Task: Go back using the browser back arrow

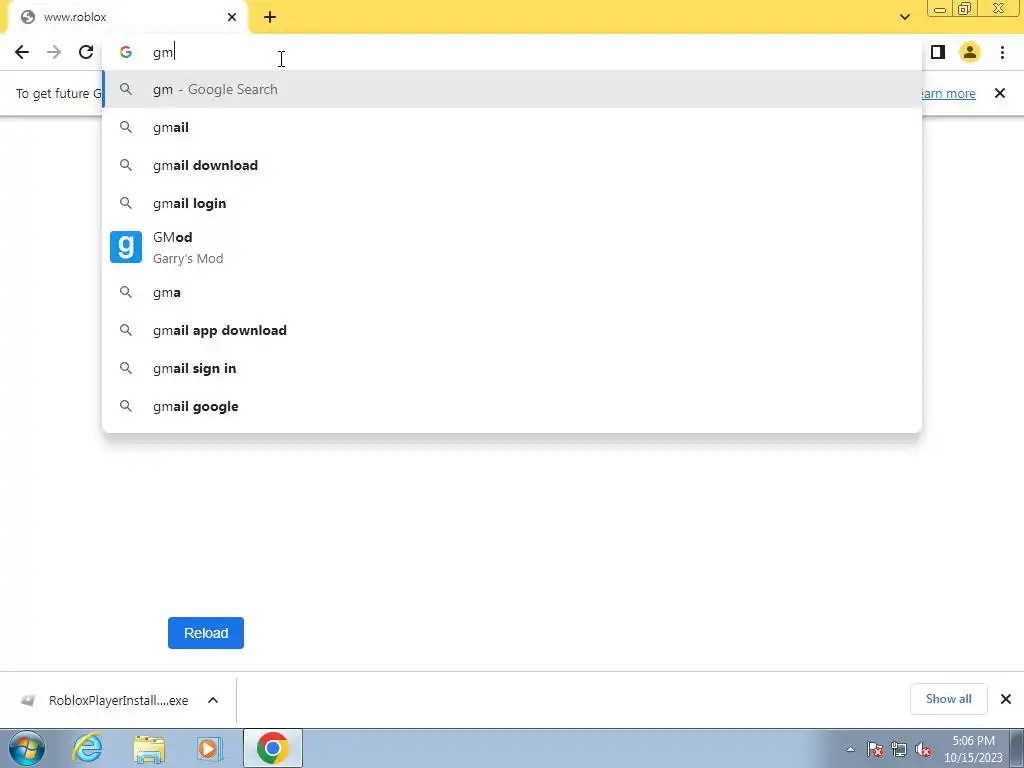Action: point(22,52)
